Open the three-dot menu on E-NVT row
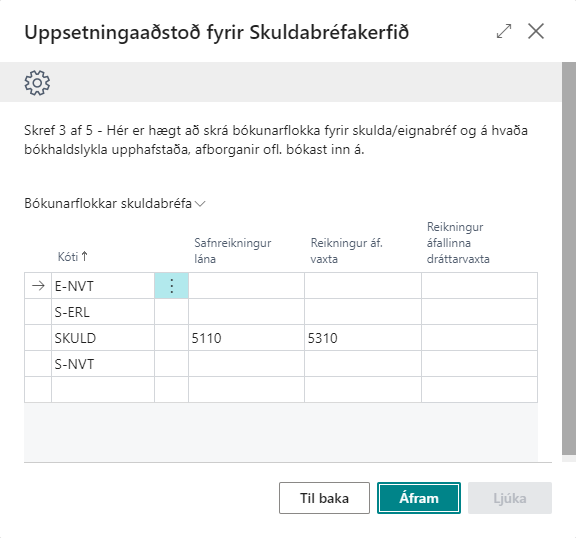This screenshot has width=576, height=538. pyautogui.click(x=172, y=286)
